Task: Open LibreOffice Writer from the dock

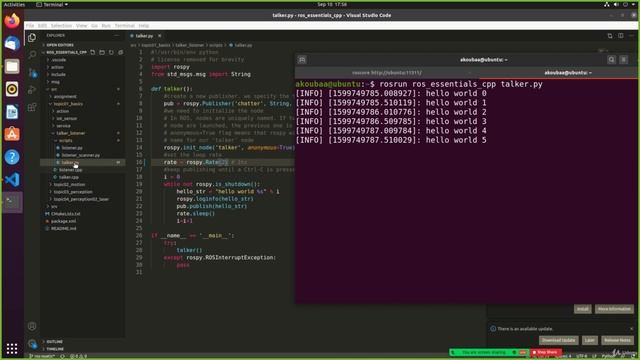Action: [x=12, y=112]
